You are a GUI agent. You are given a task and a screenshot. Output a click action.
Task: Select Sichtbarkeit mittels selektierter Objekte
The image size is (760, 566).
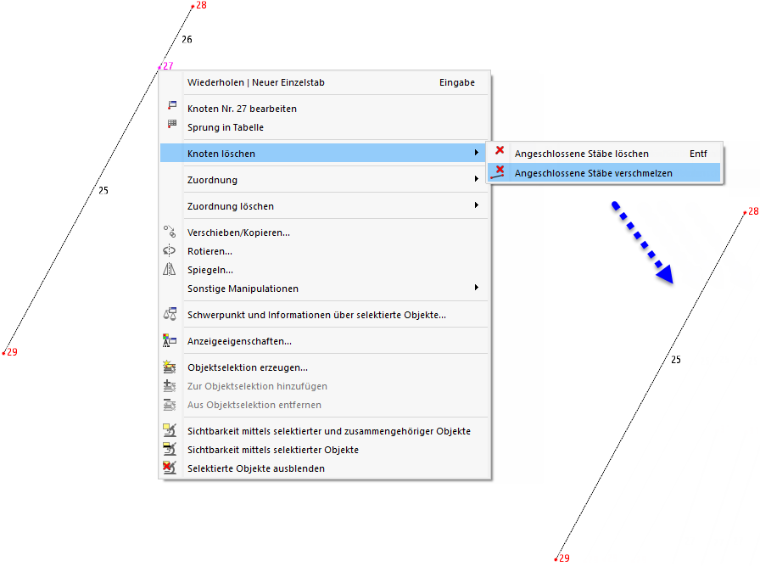pos(324,450)
